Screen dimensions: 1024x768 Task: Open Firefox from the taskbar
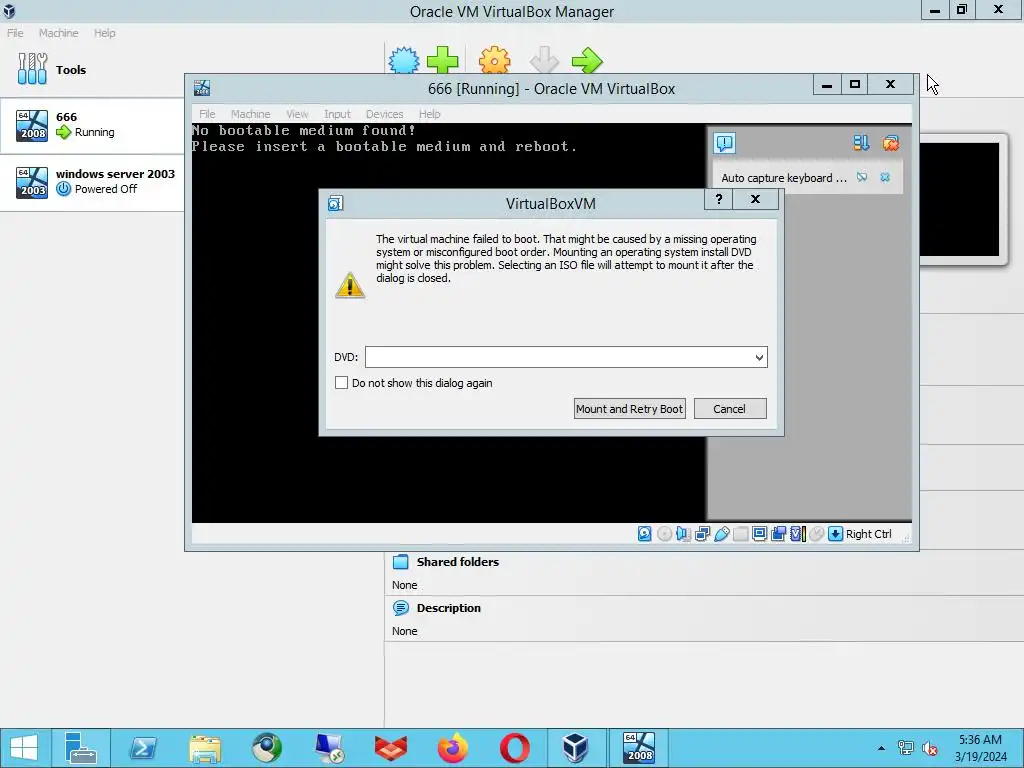[x=453, y=748]
